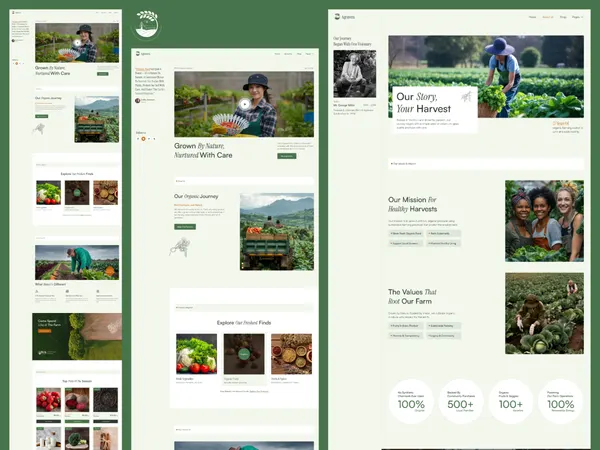600x450 pixels.
Task: Play the hero video in the left full-page mockup
Action: [77, 43]
